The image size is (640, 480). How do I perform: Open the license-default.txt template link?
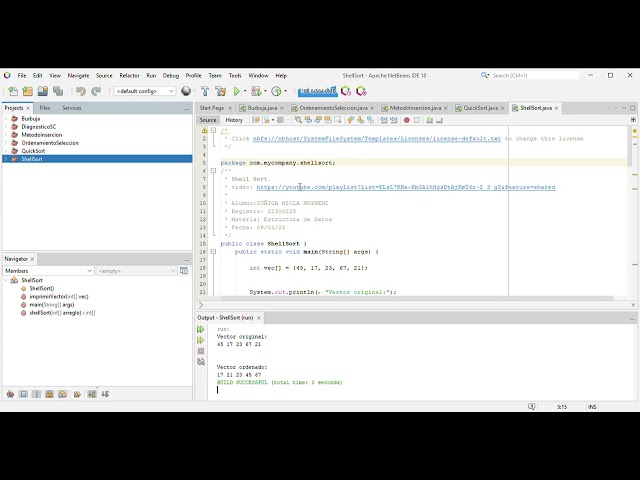[377, 138]
